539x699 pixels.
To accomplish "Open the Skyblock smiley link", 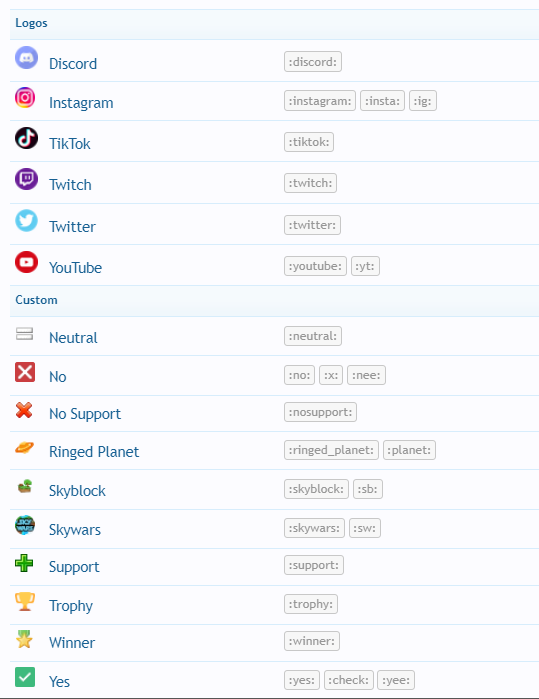I will tap(77, 491).
